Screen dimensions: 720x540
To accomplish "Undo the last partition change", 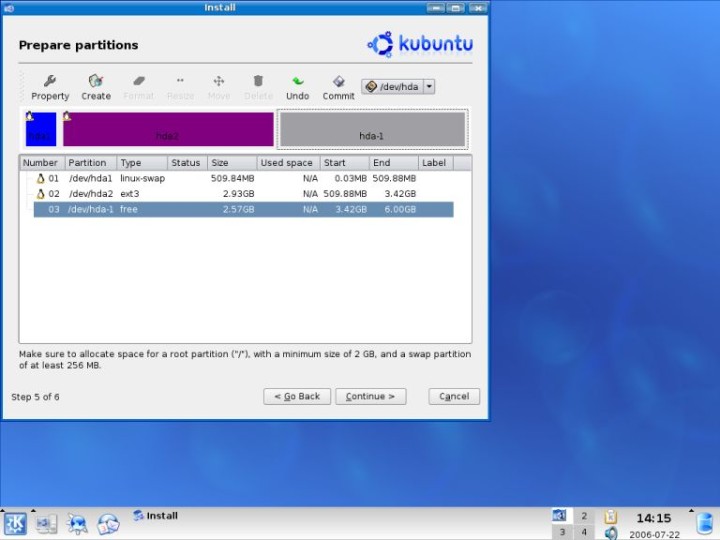I will point(298,87).
